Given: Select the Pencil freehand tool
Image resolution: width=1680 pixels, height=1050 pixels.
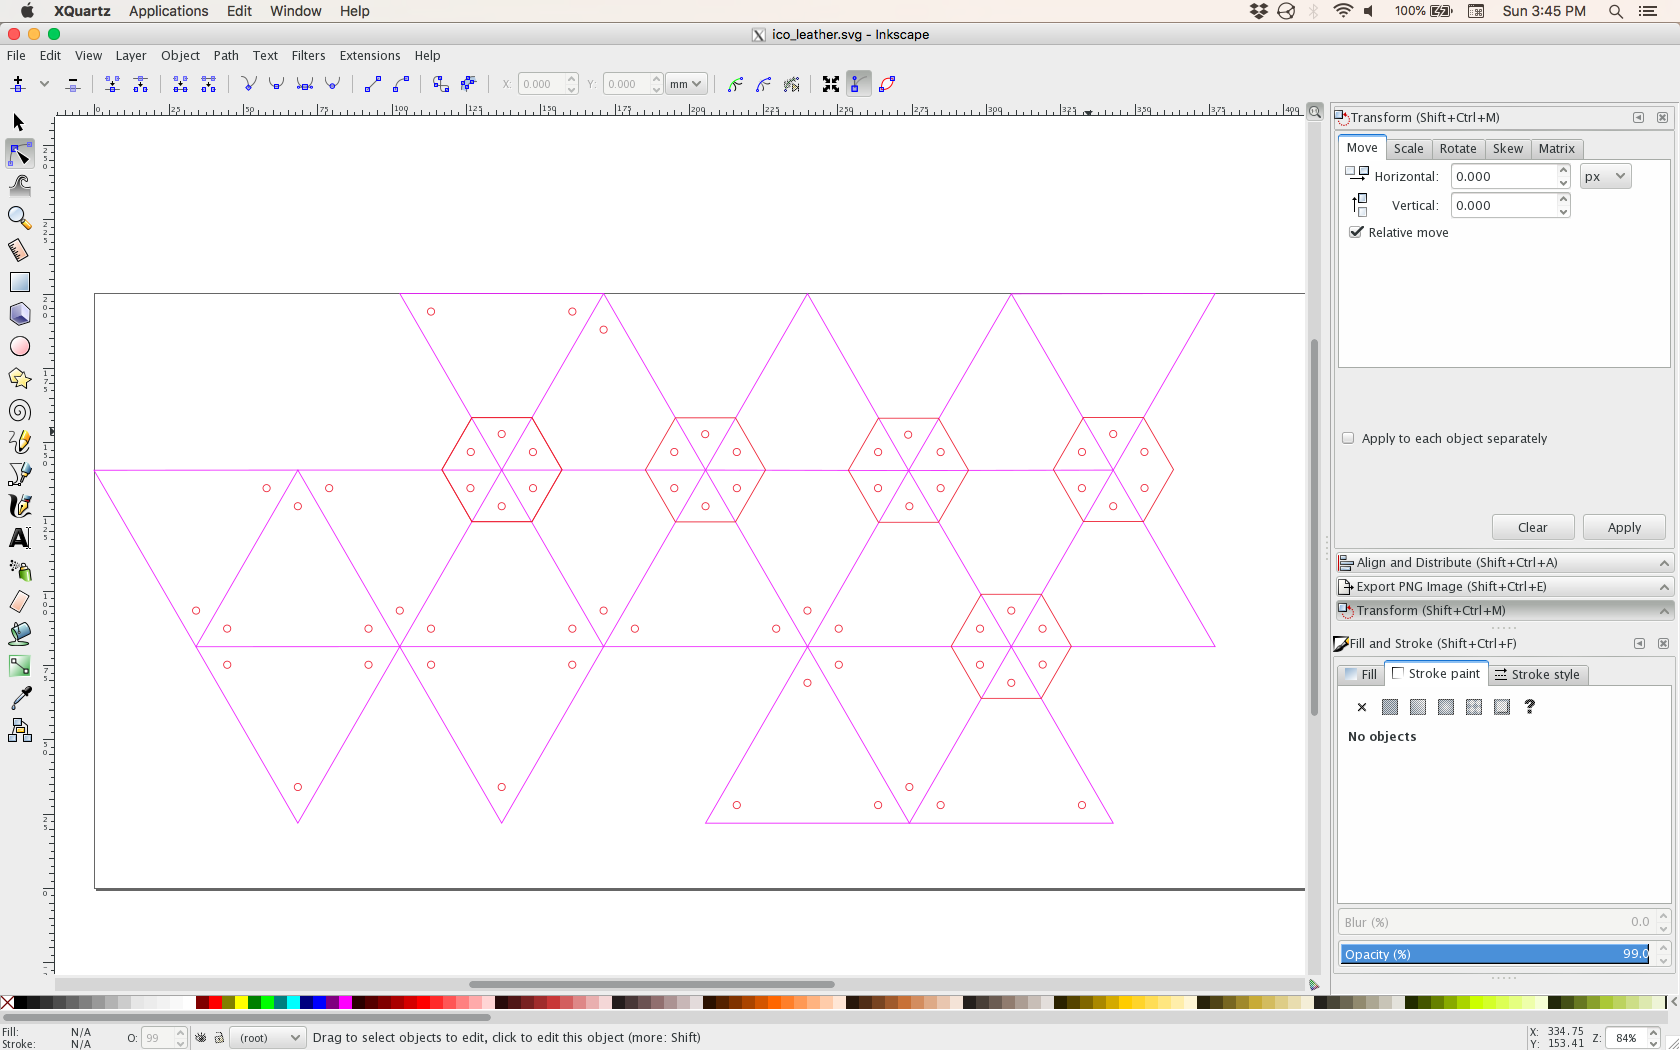Looking at the screenshot, I should tap(19, 442).
